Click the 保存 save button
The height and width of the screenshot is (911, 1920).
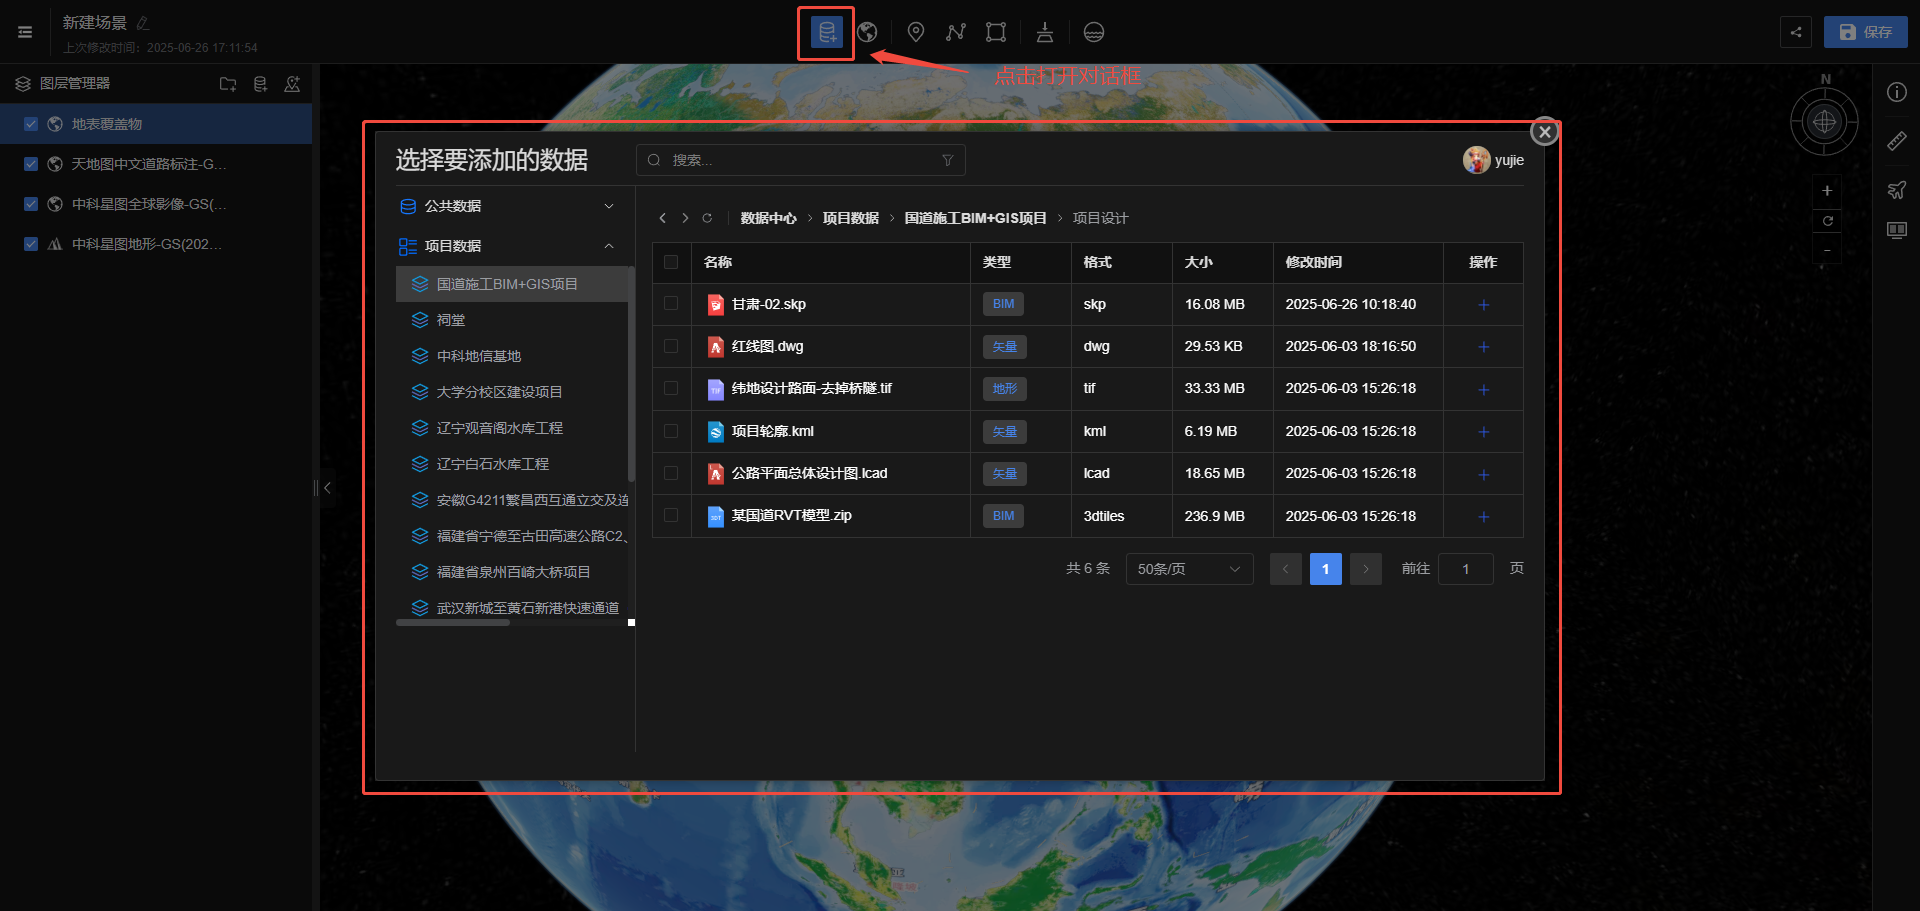click(1865, 32)
